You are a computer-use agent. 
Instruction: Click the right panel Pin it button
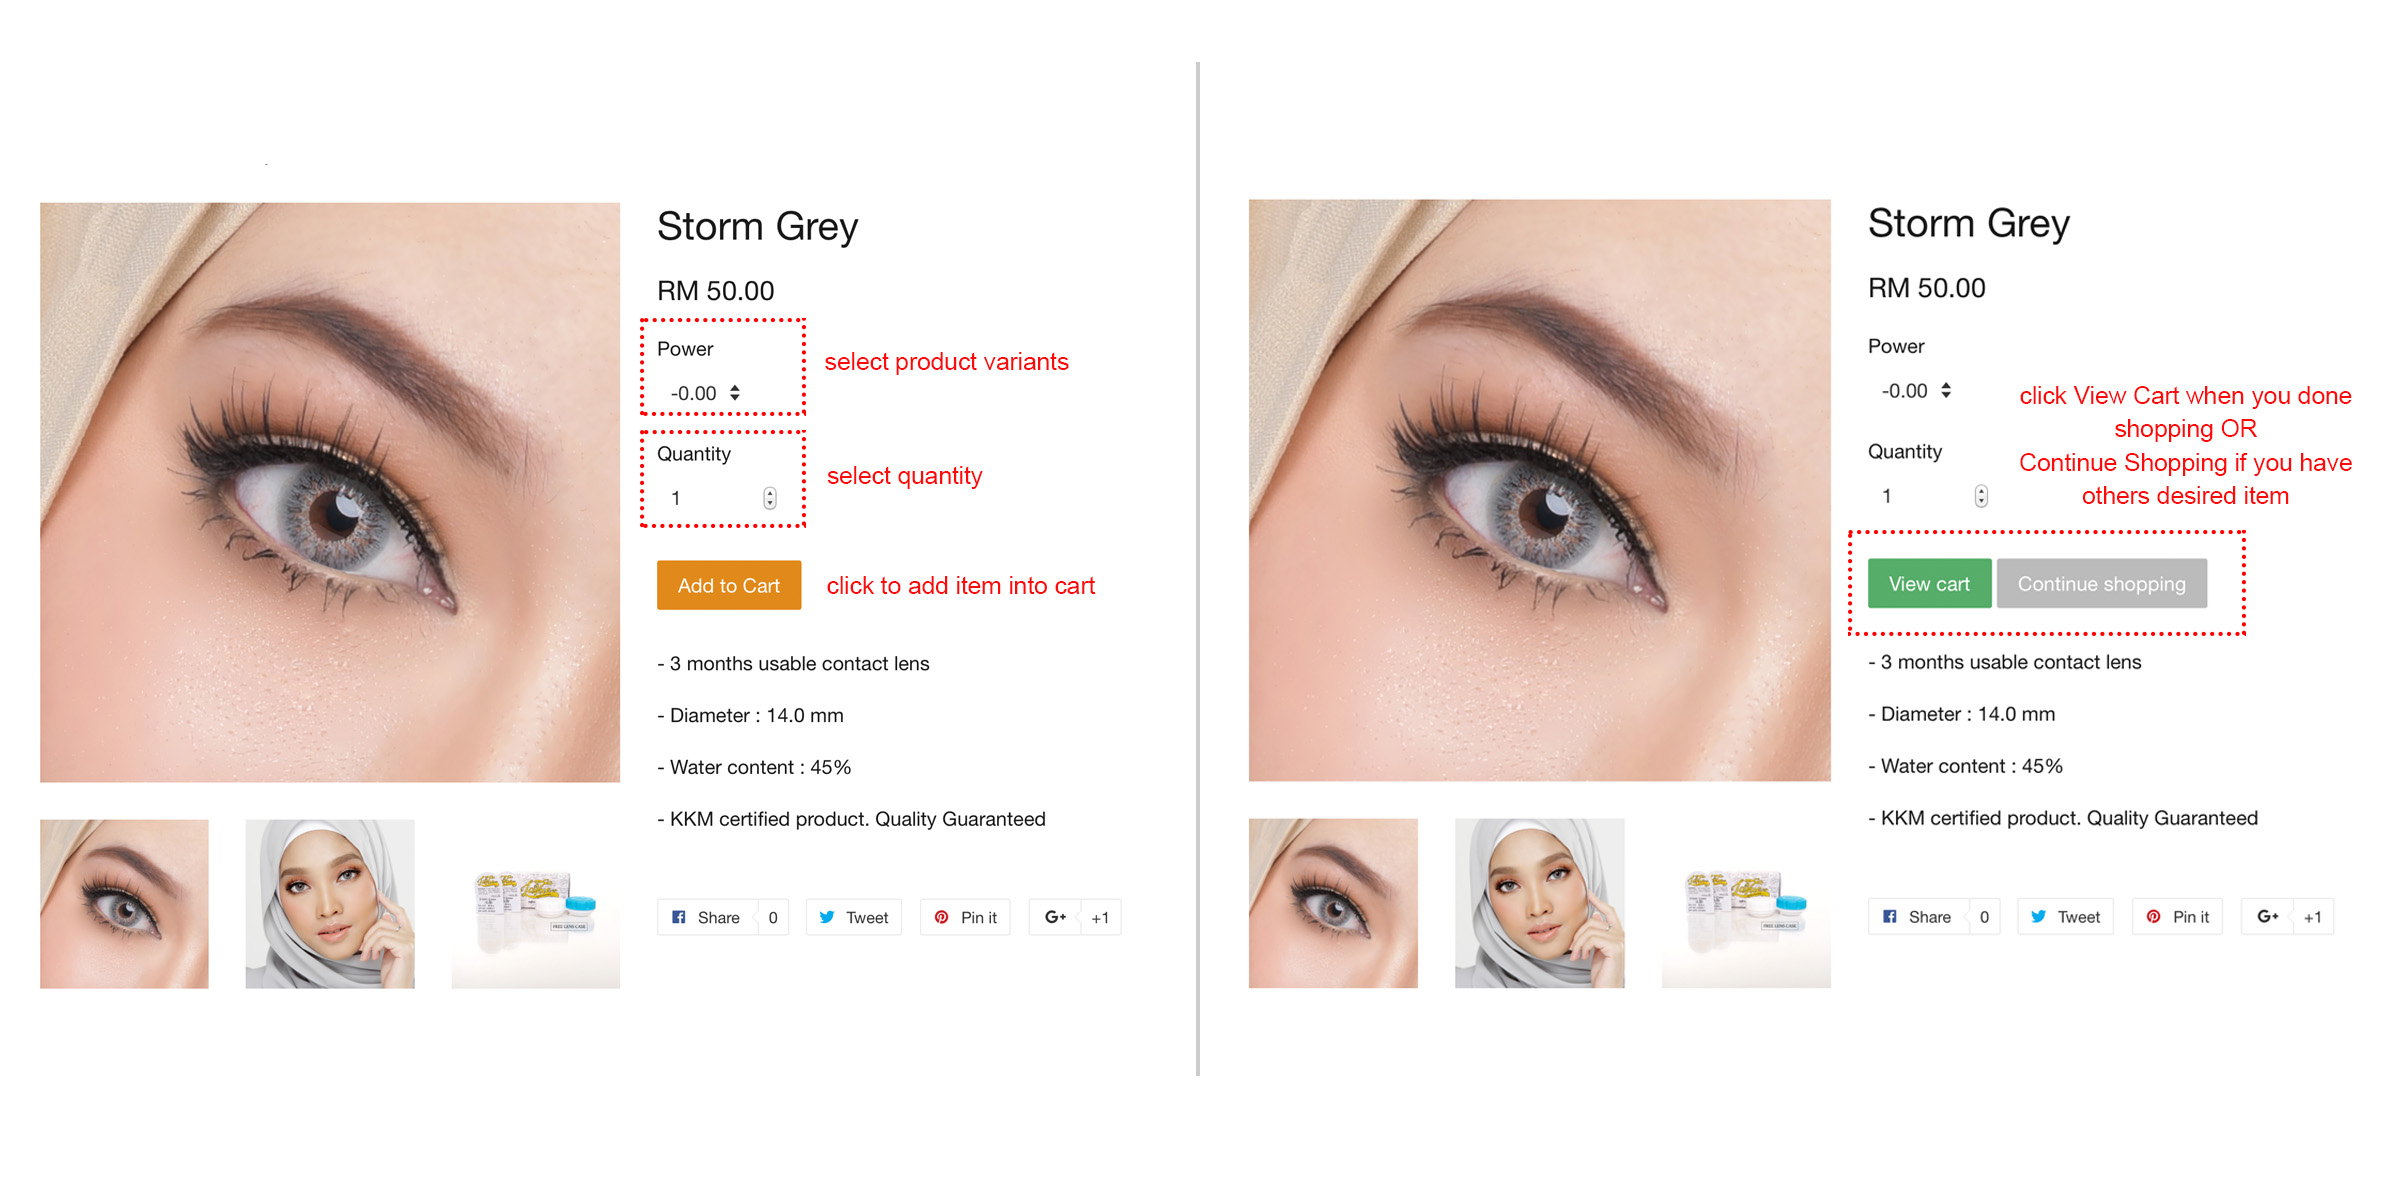pos(2177,916)
